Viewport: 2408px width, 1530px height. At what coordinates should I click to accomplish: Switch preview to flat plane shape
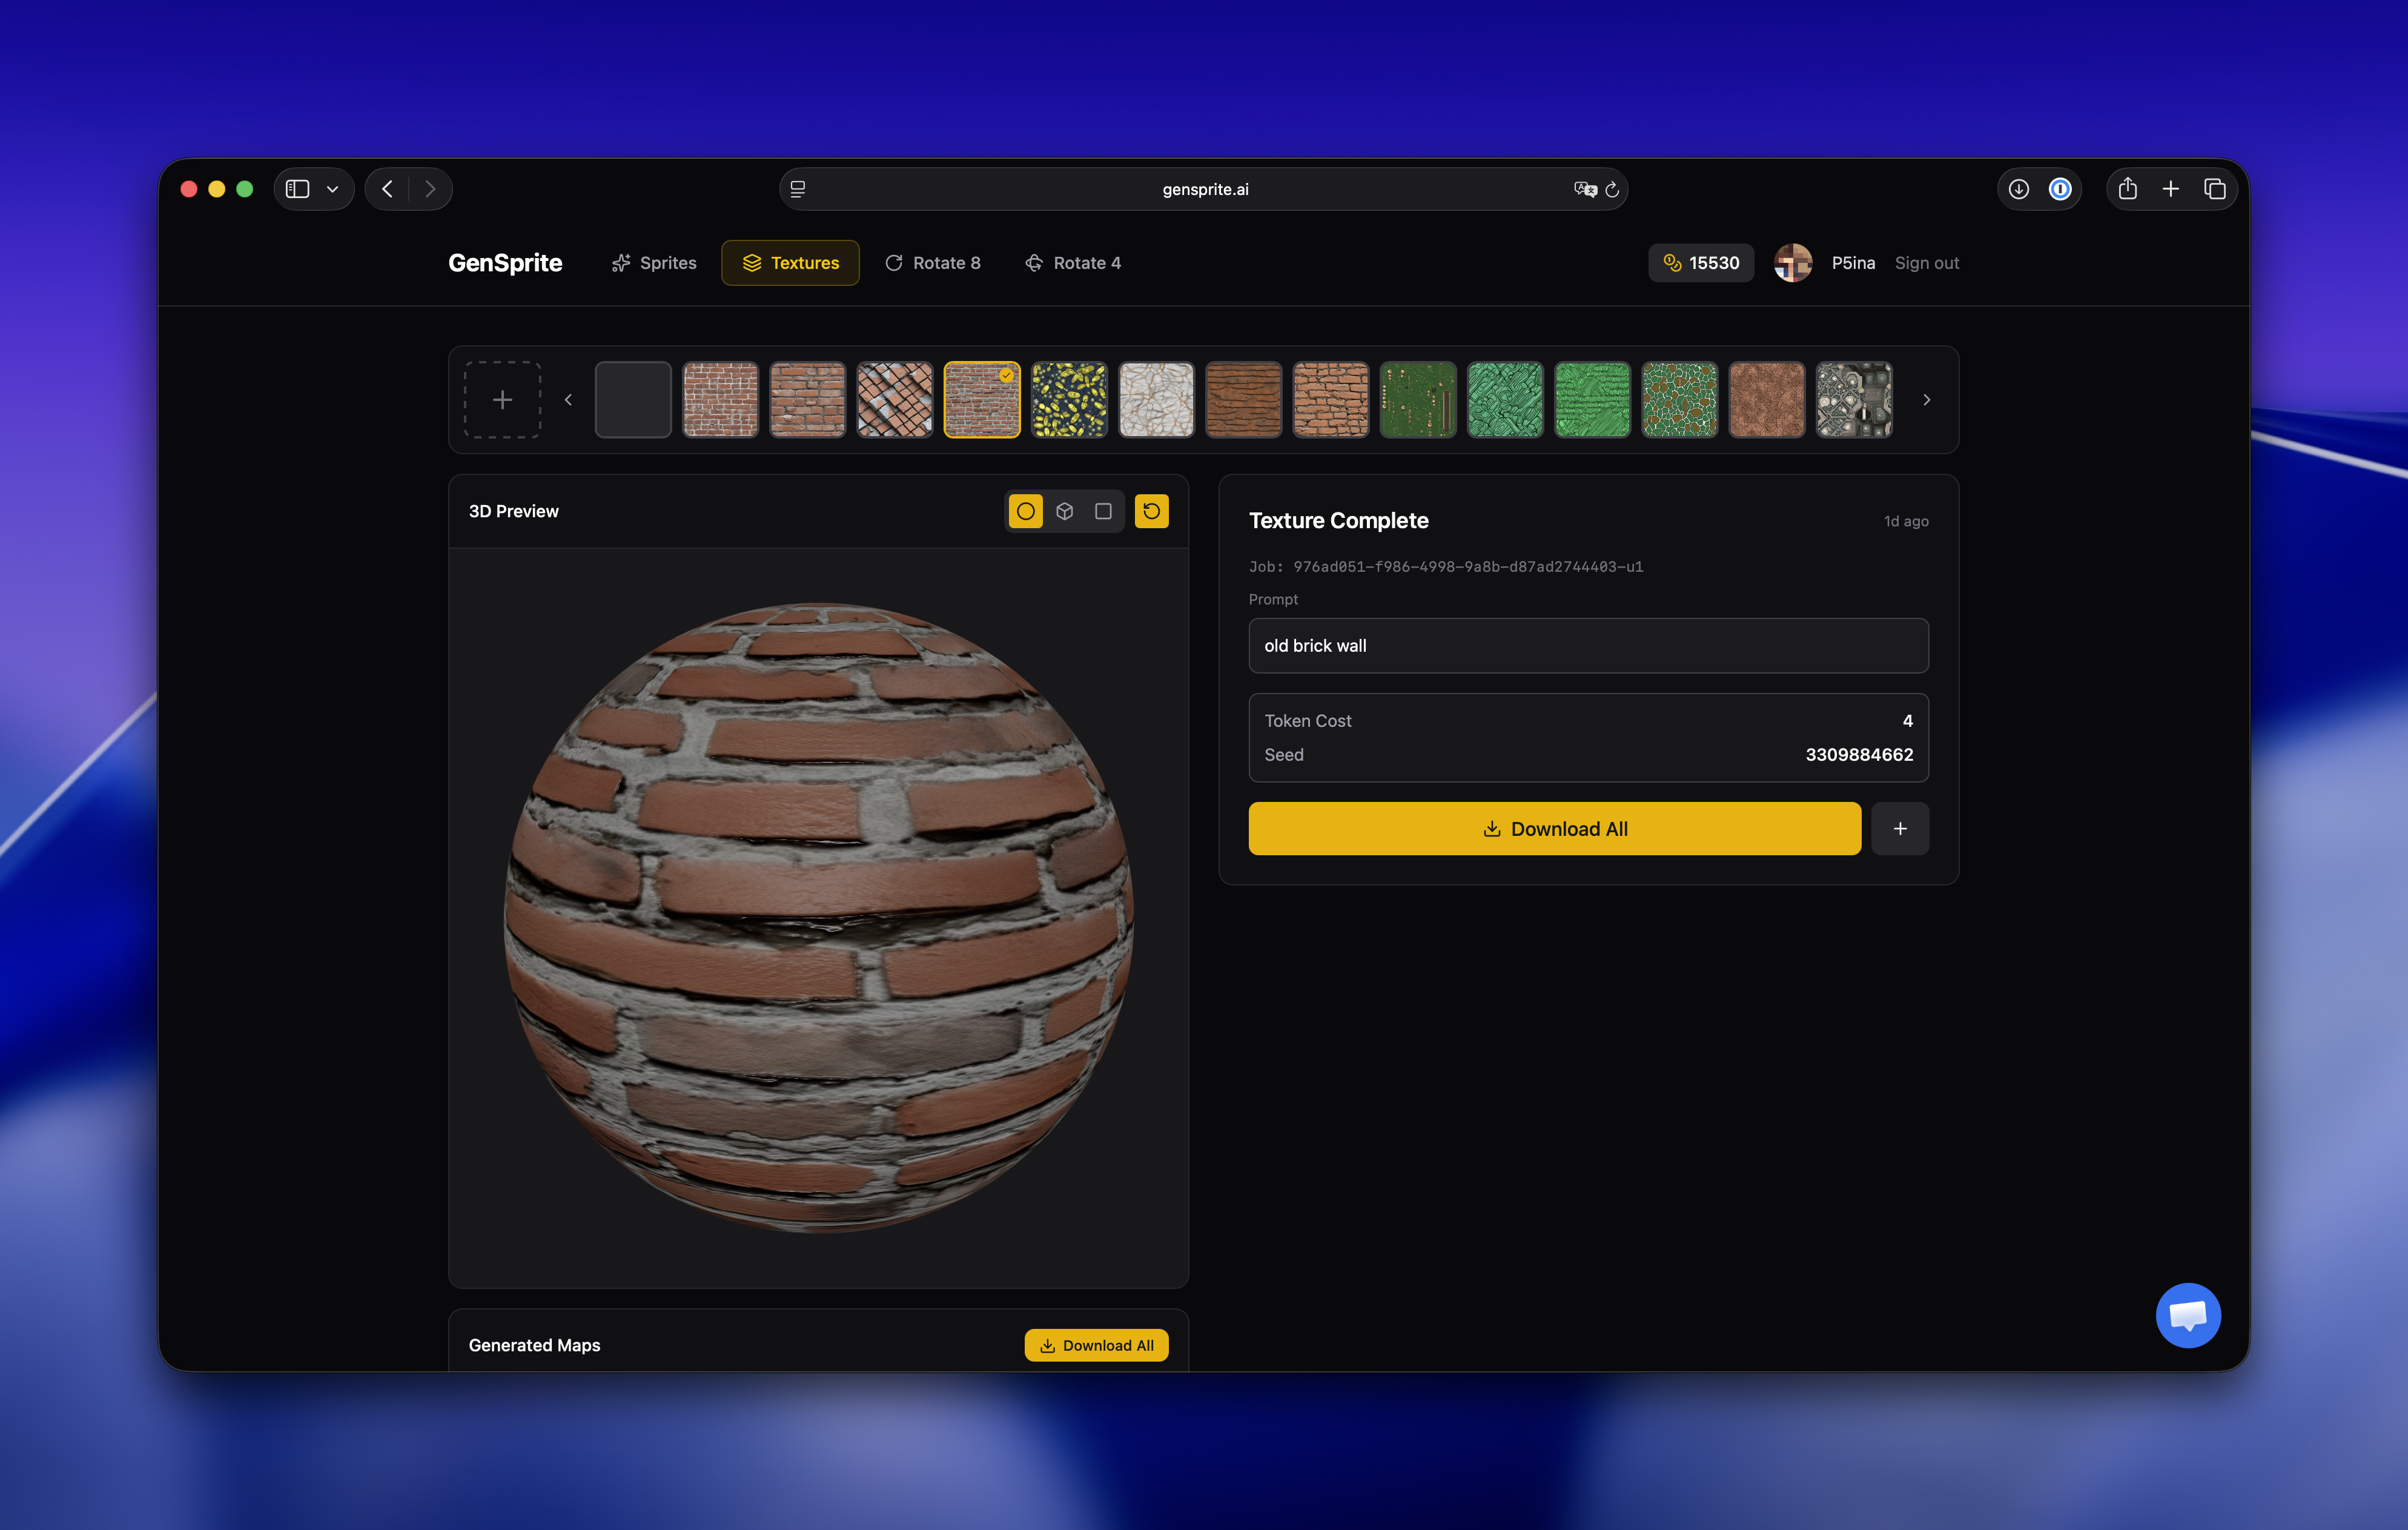[1103, 511]
